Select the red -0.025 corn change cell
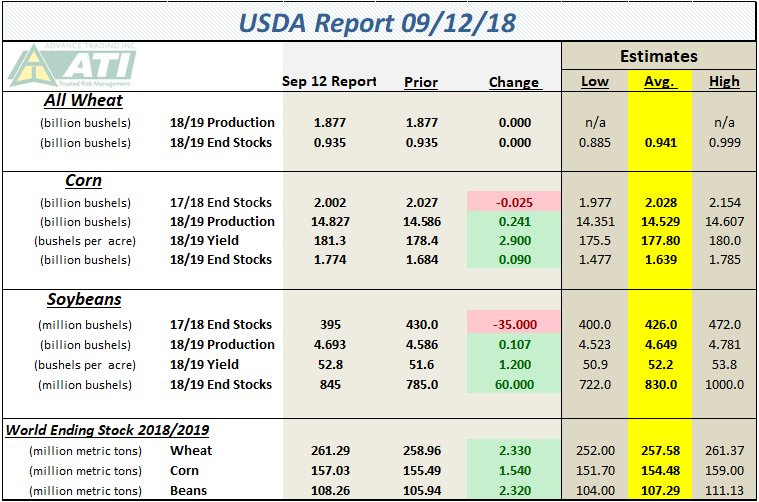Image resolution: width=759 pixels, height=502 pixels. [x=514, y=202]
